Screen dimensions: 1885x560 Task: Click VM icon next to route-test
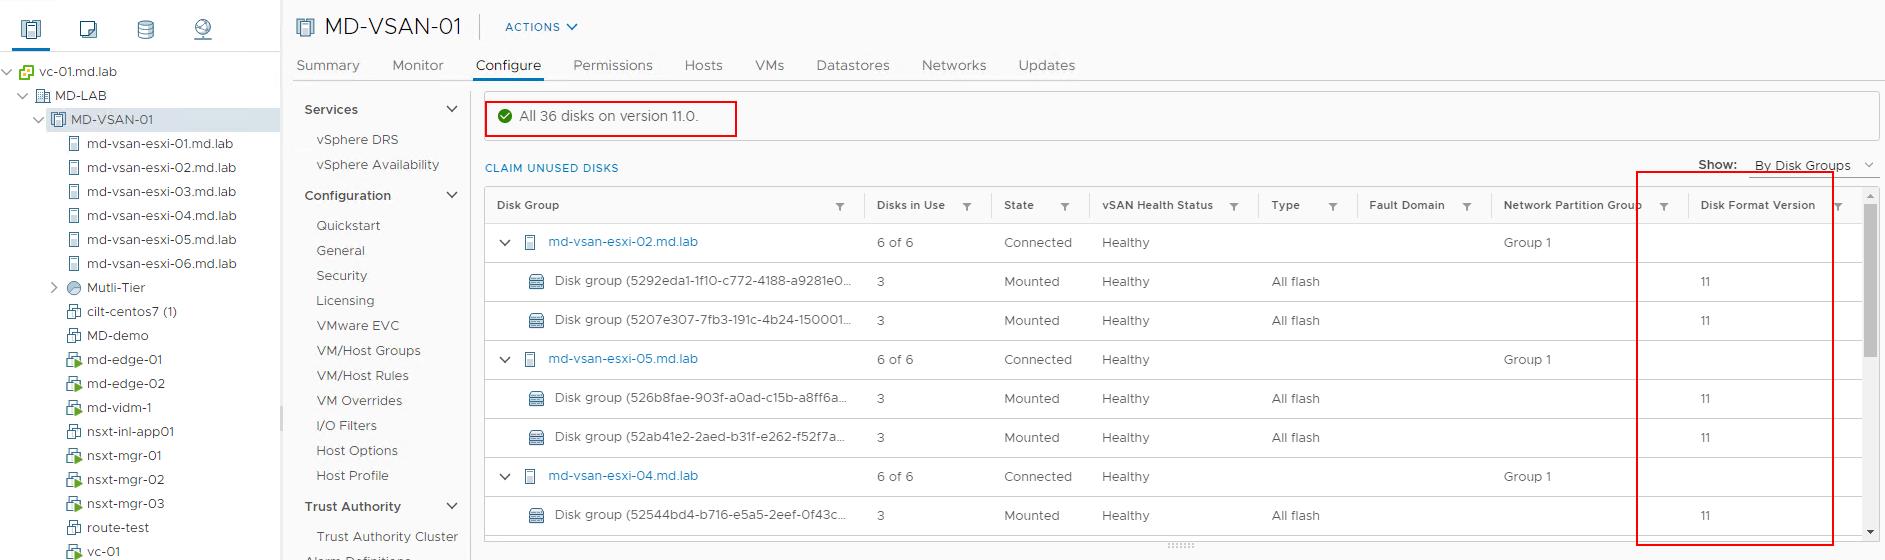click(x=74, y=528)
